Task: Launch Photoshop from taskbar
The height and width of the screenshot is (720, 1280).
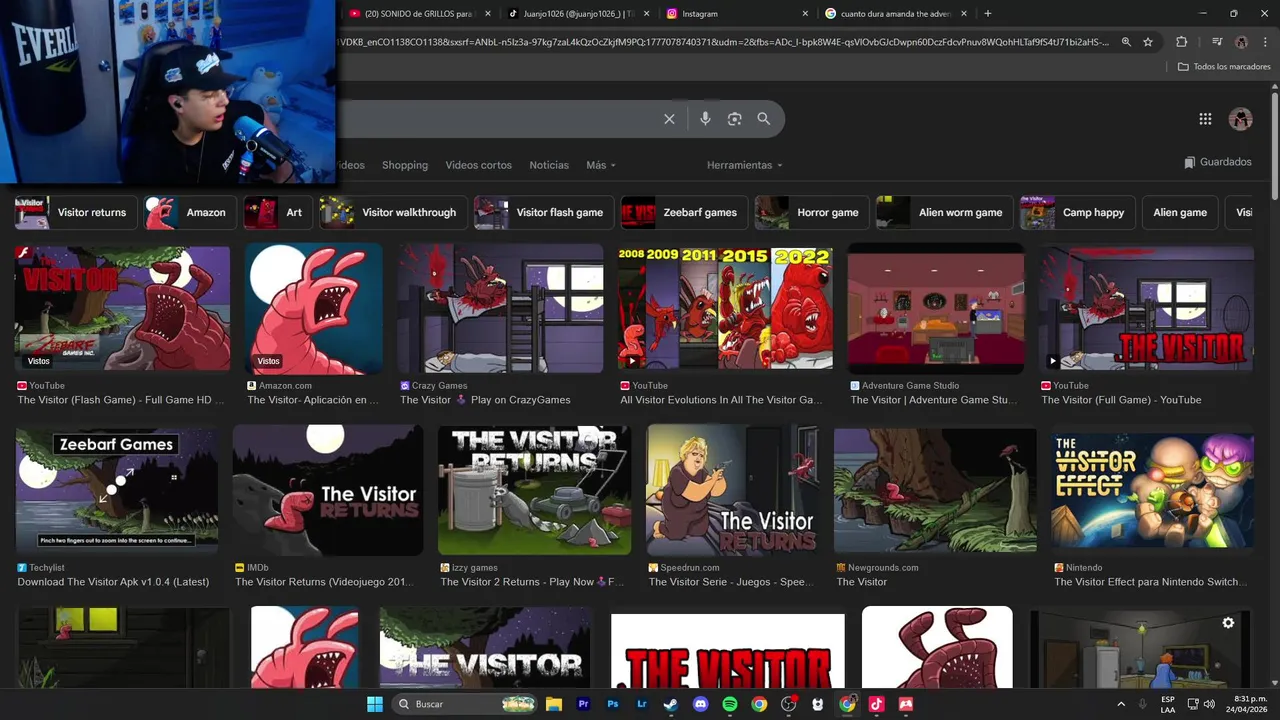Action: tap(613, 704)
